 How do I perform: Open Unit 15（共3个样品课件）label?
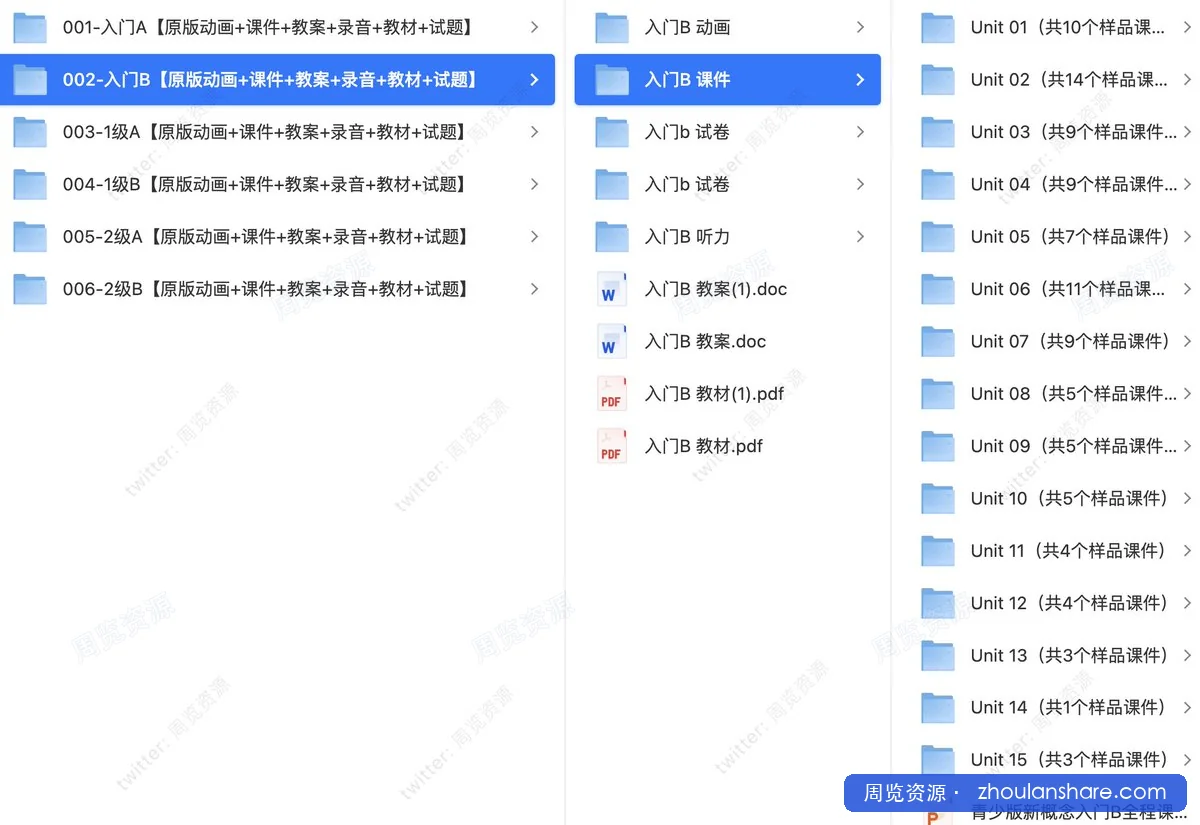(1072, 760)
